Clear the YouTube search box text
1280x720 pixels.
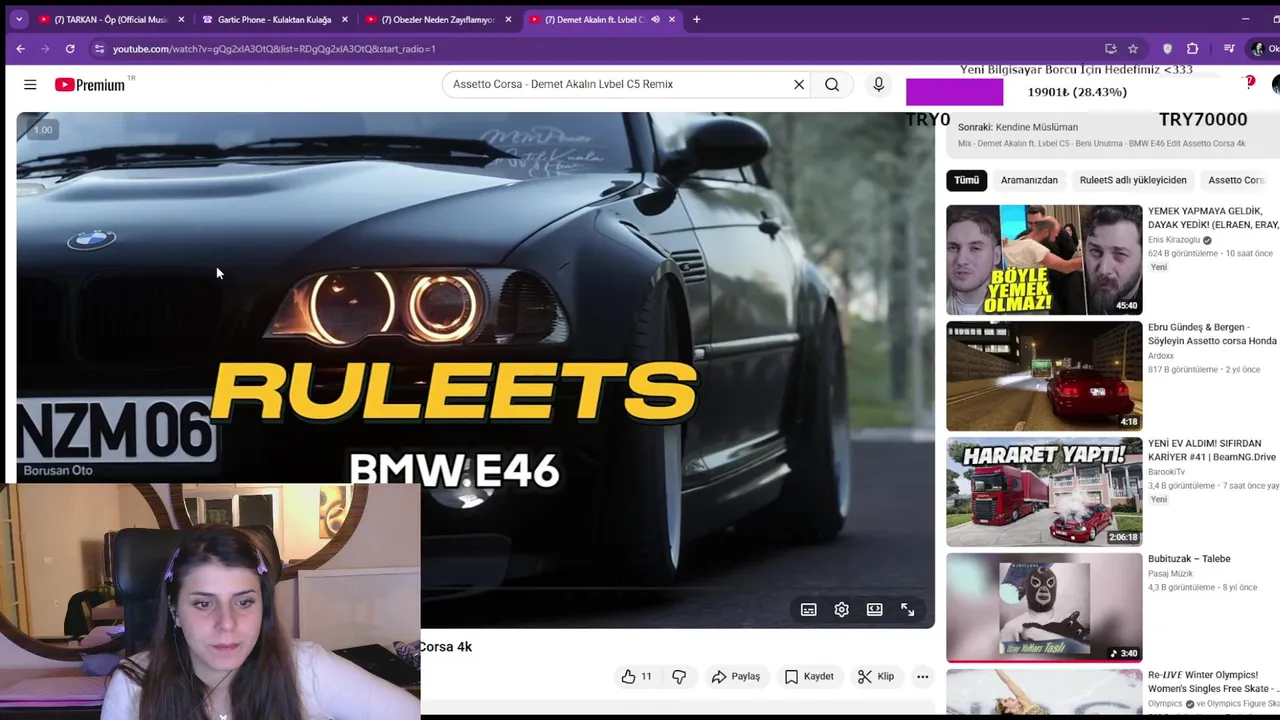pos(799,84)
